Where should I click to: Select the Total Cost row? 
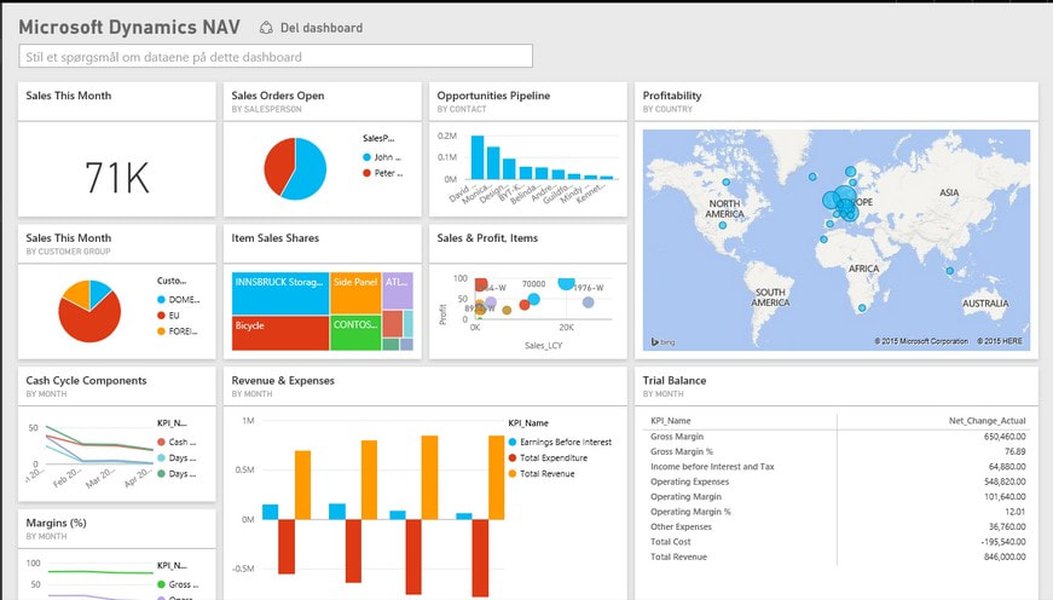(837, 542)
